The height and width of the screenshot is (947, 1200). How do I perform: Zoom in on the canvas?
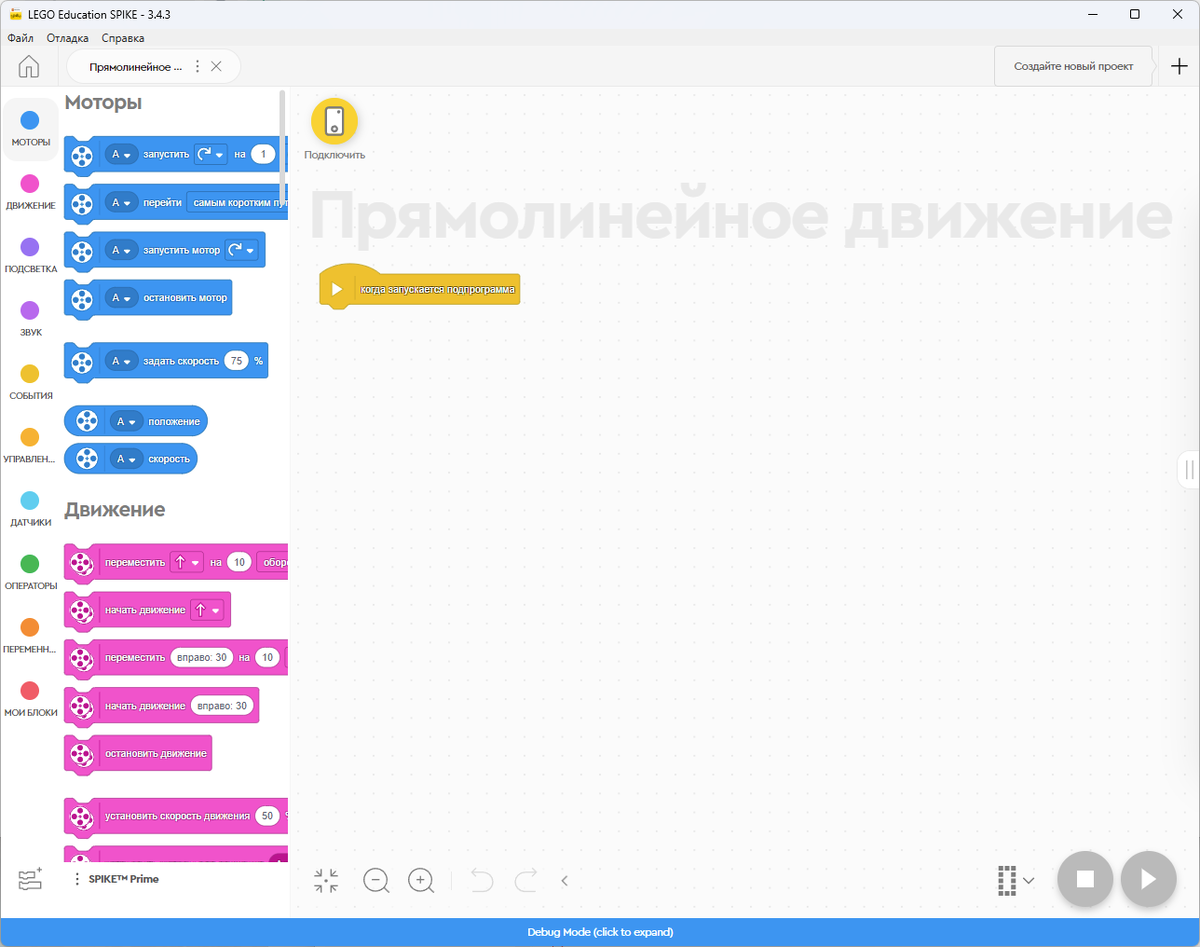pyautogui.click(x=421, y=881)
